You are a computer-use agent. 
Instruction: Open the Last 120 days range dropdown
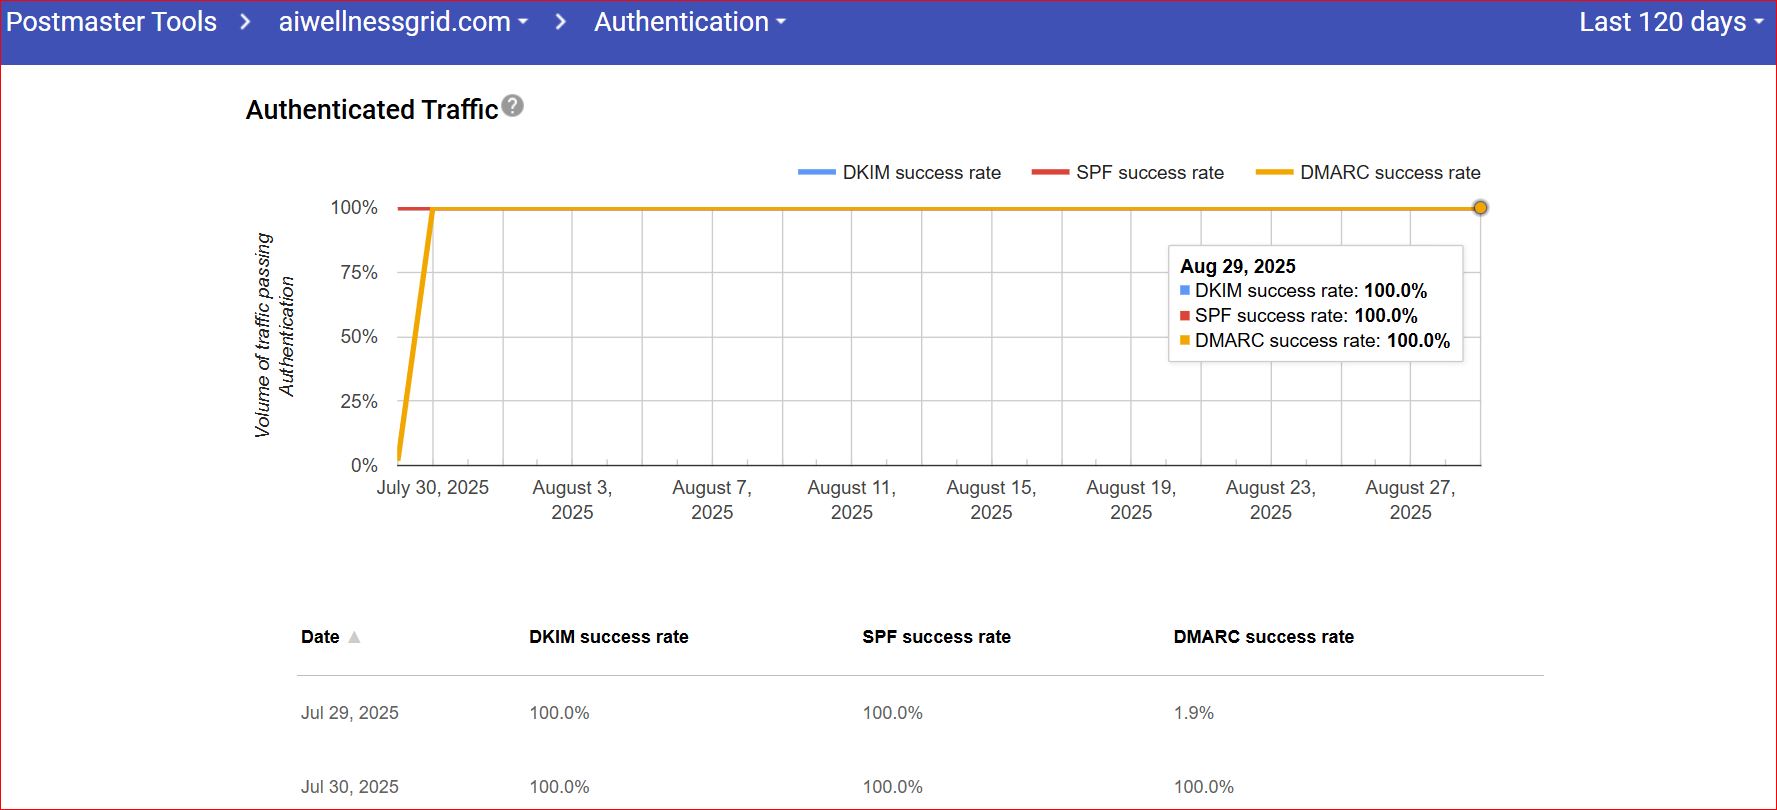pyautogui.click(x=1670, y=22)
